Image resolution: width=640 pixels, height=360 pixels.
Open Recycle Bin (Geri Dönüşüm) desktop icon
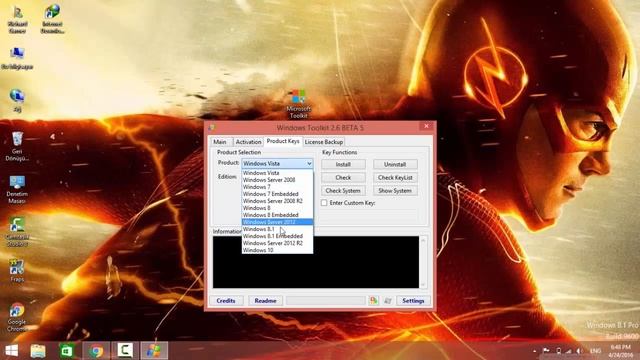(x=17, y=147)
